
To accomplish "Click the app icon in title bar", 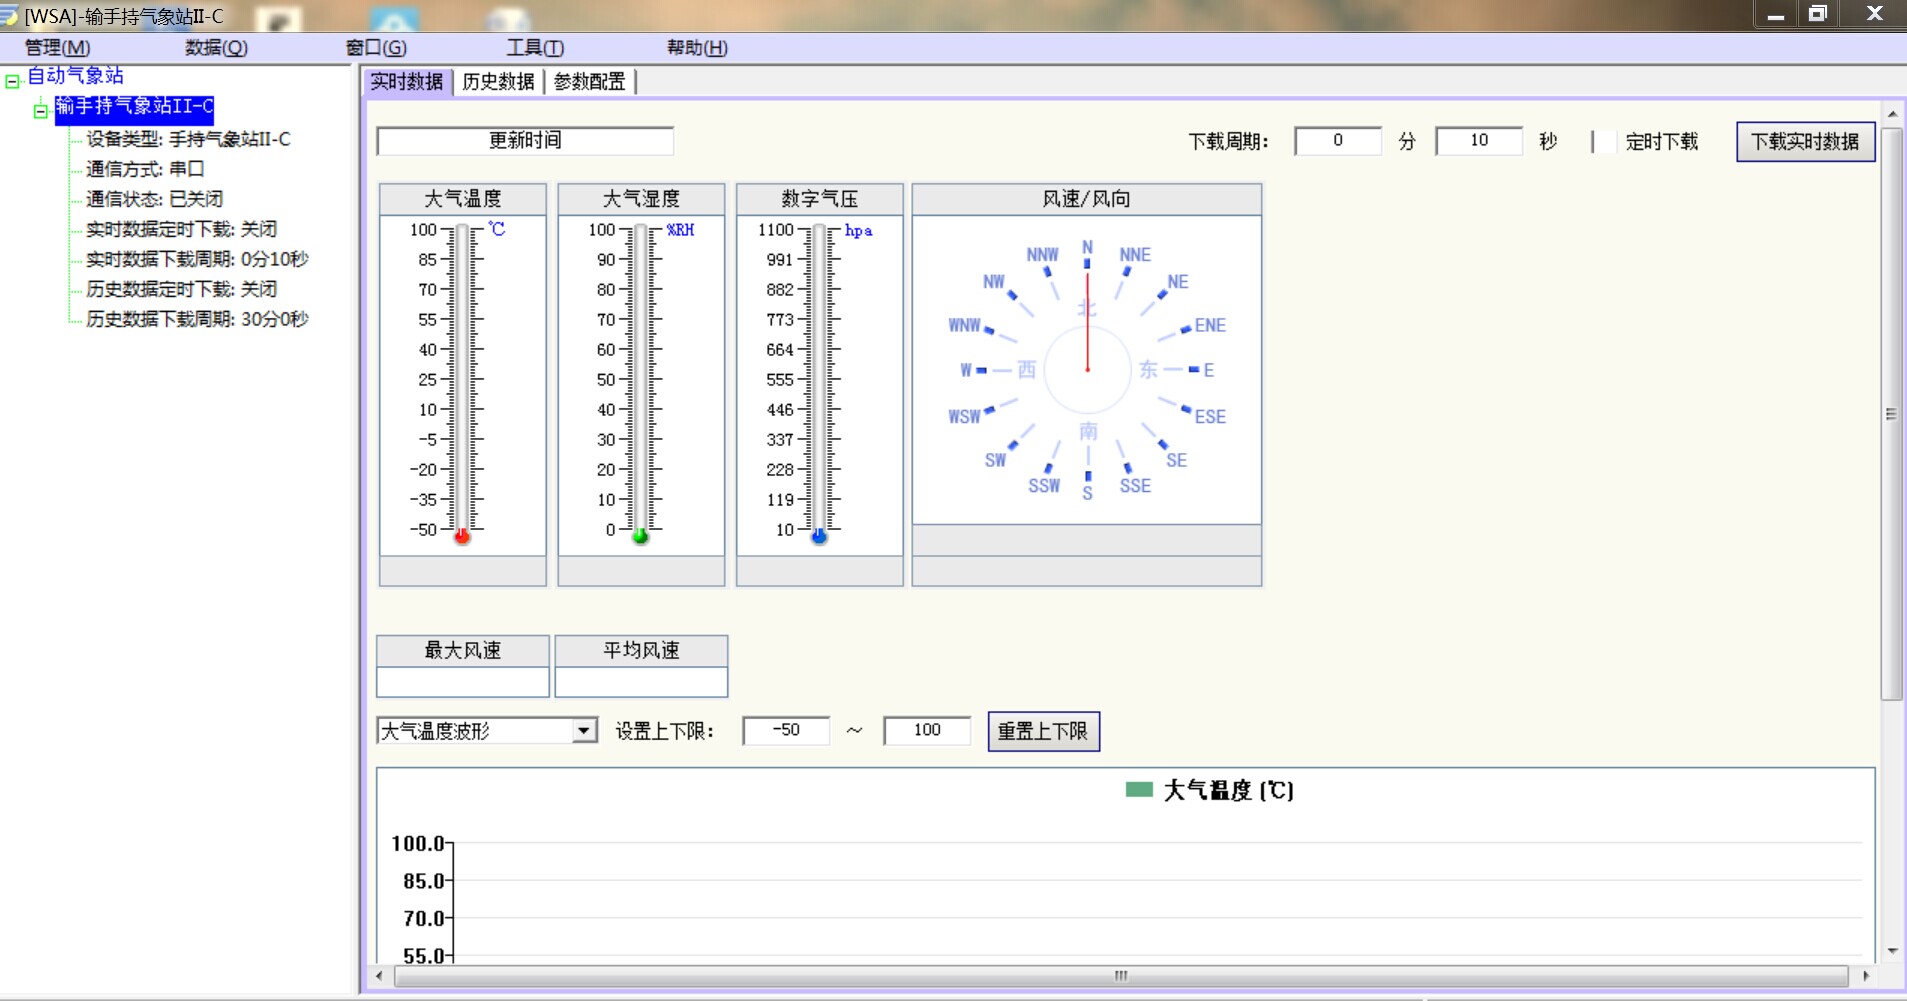I will (x=10, y=15).
